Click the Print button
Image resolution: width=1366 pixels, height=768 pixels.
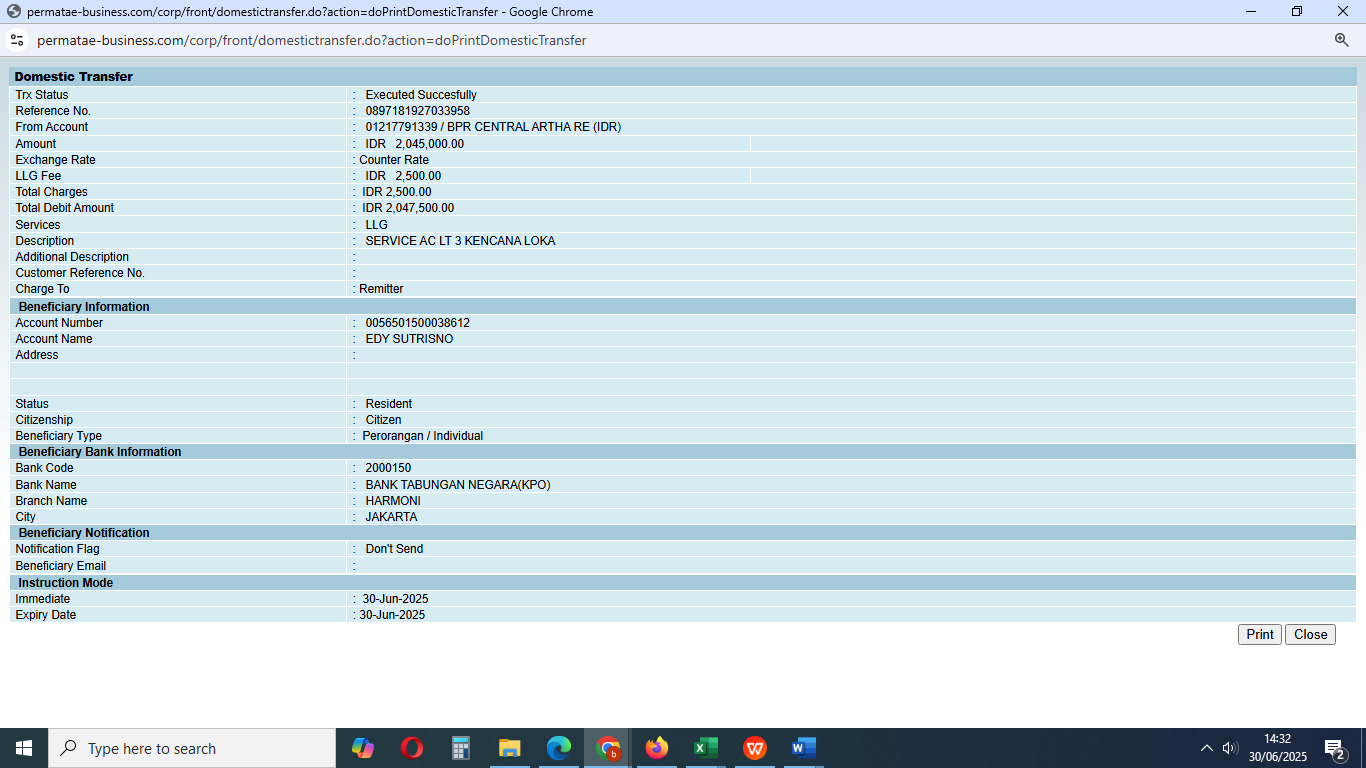tap(1259, 635)
